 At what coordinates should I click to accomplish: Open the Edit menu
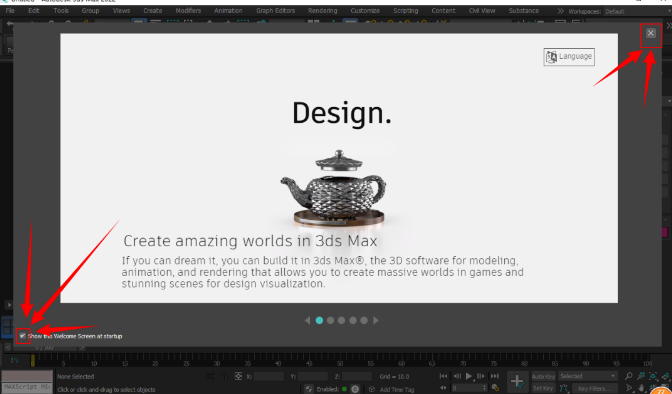(x=34, y=10)
